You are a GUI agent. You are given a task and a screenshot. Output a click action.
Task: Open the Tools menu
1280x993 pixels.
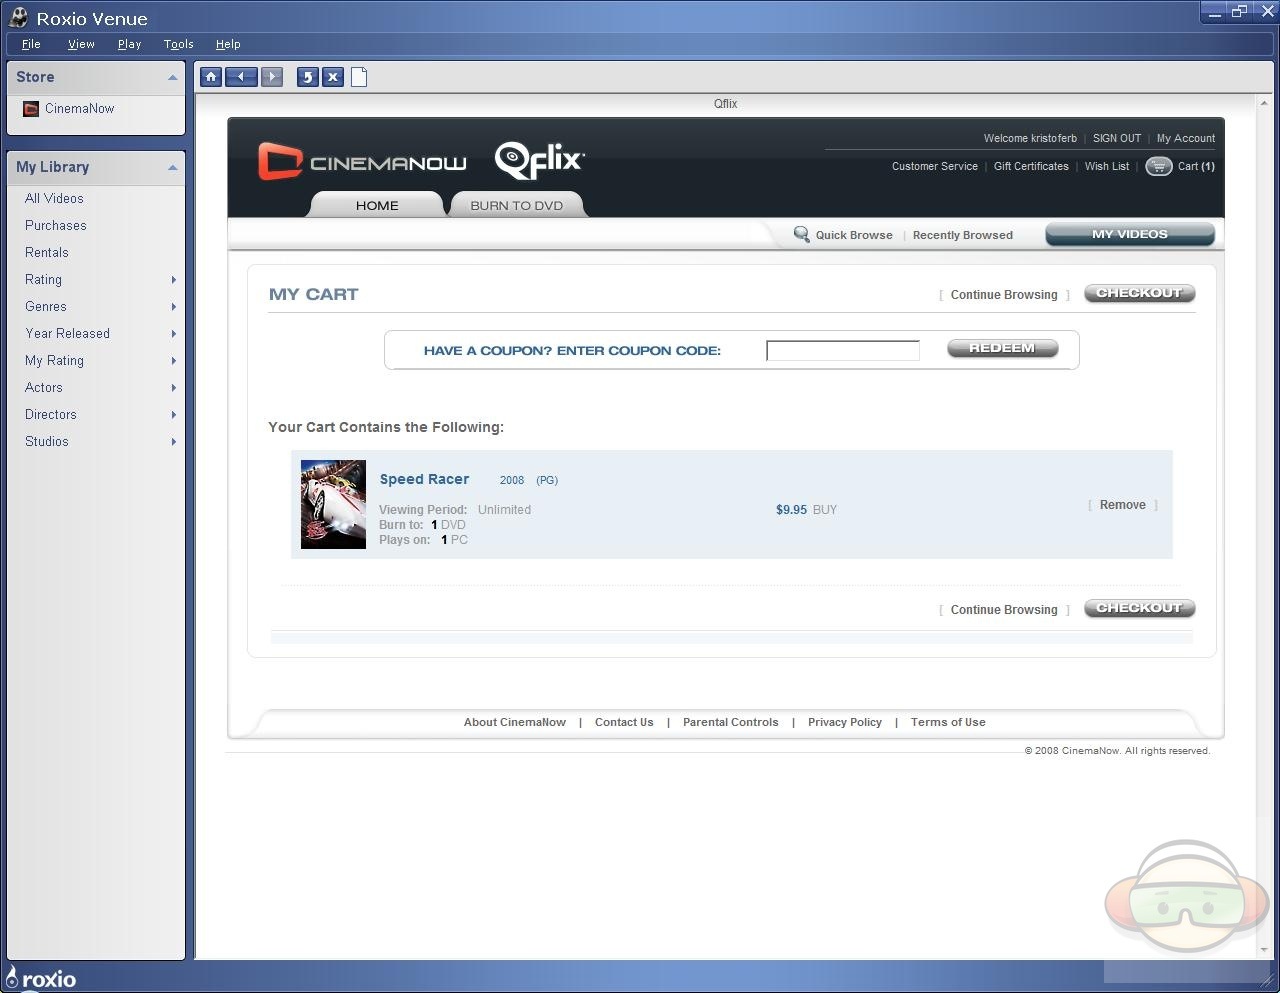(x=178, y=44)
